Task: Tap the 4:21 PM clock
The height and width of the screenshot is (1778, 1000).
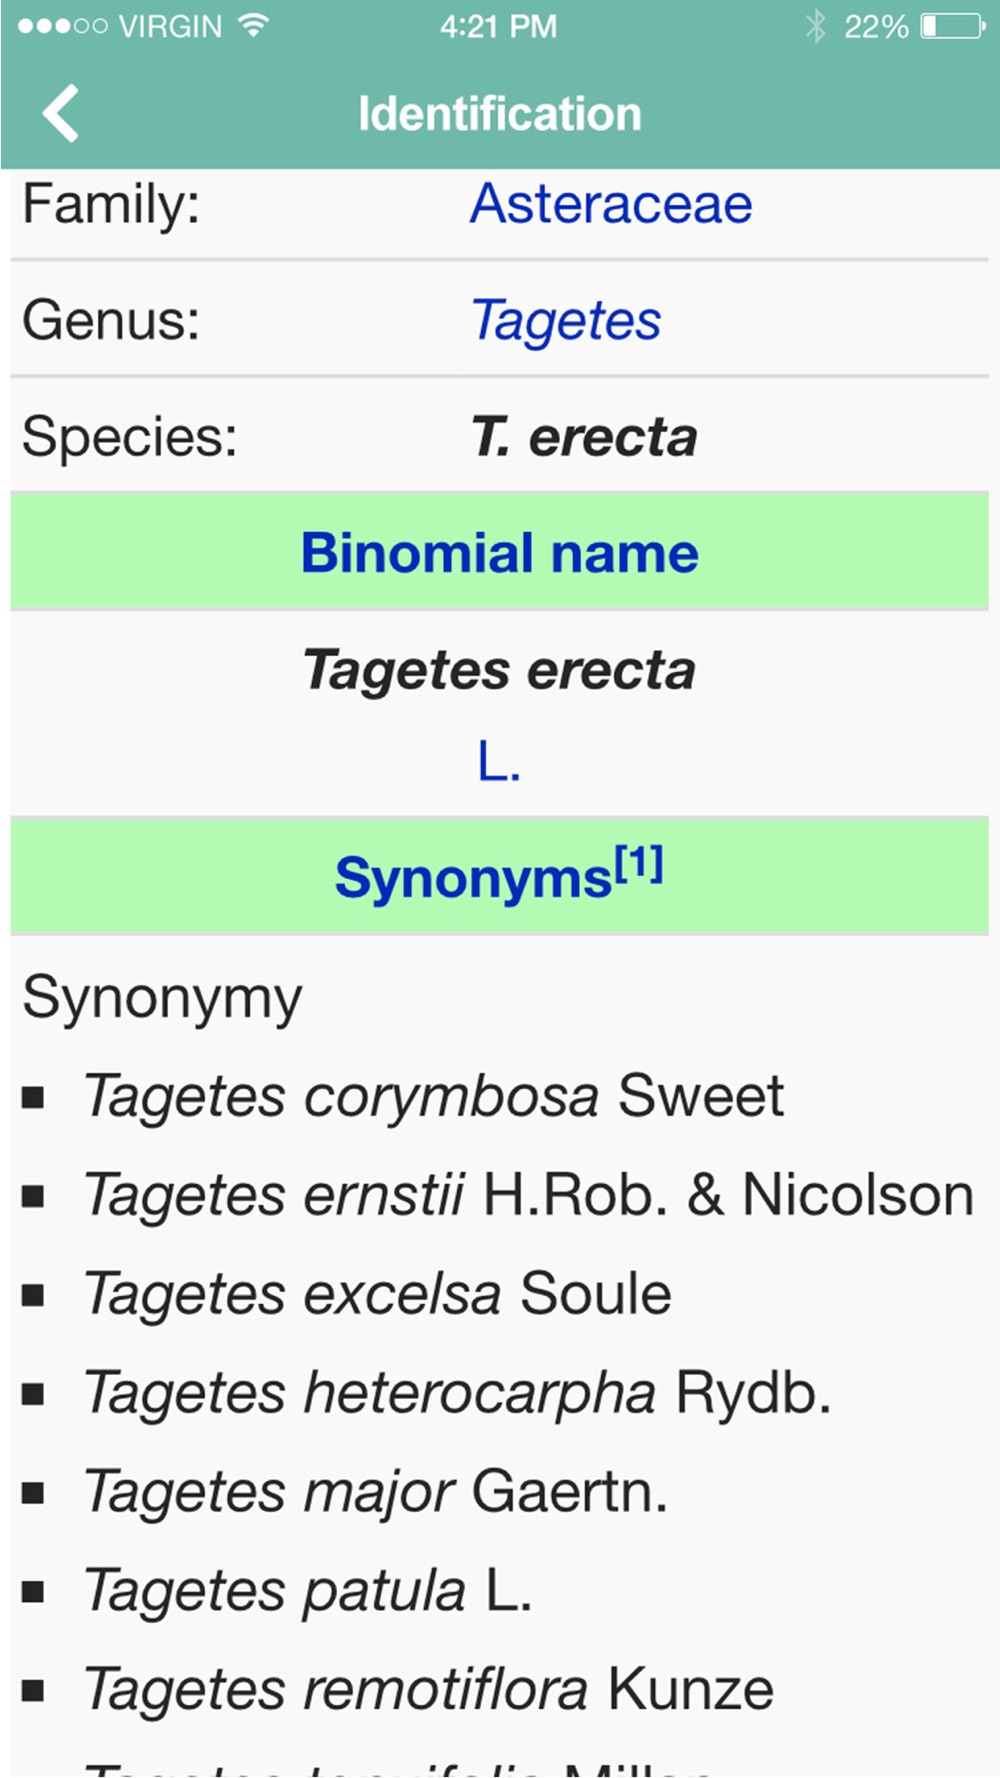Action: pos(498,26)
